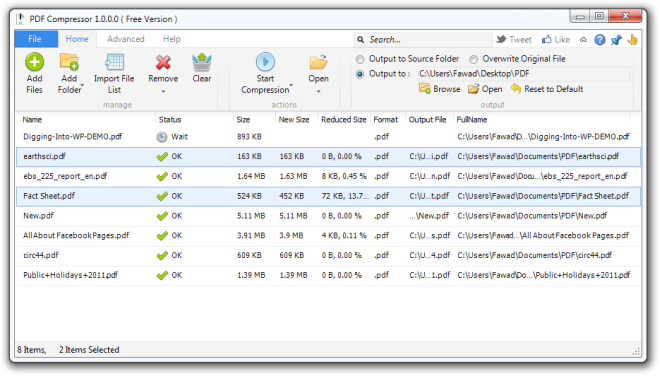
Task: Select the AllAbout FacebookPages.pdf file name
Action: click(x=76, y=236)
